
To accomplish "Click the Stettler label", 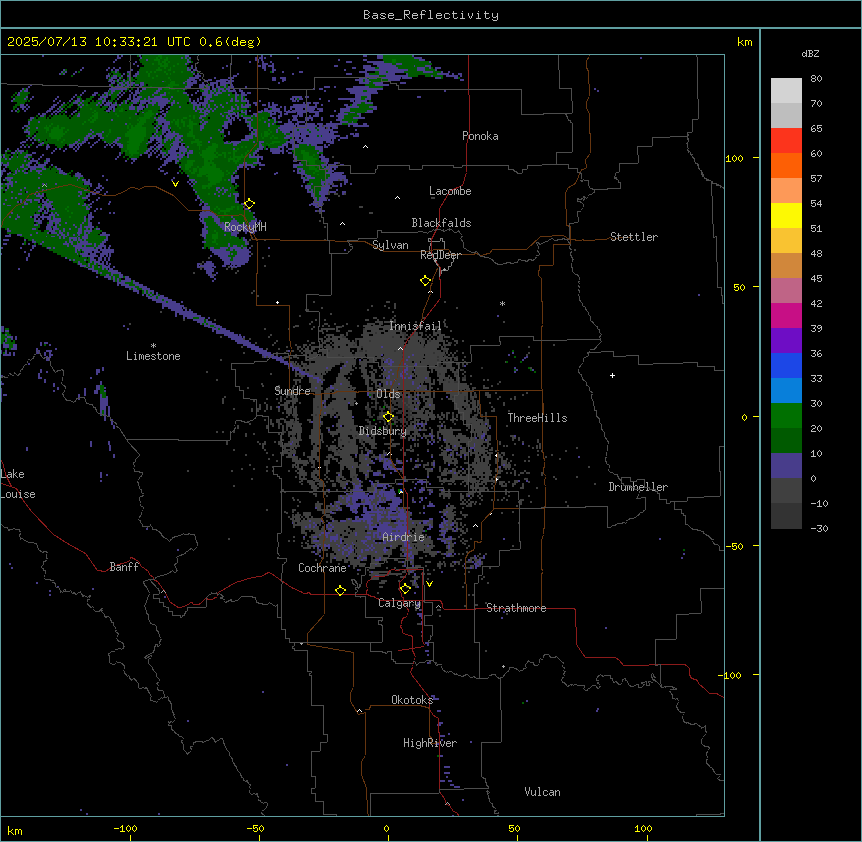I will tap(634, 237).
